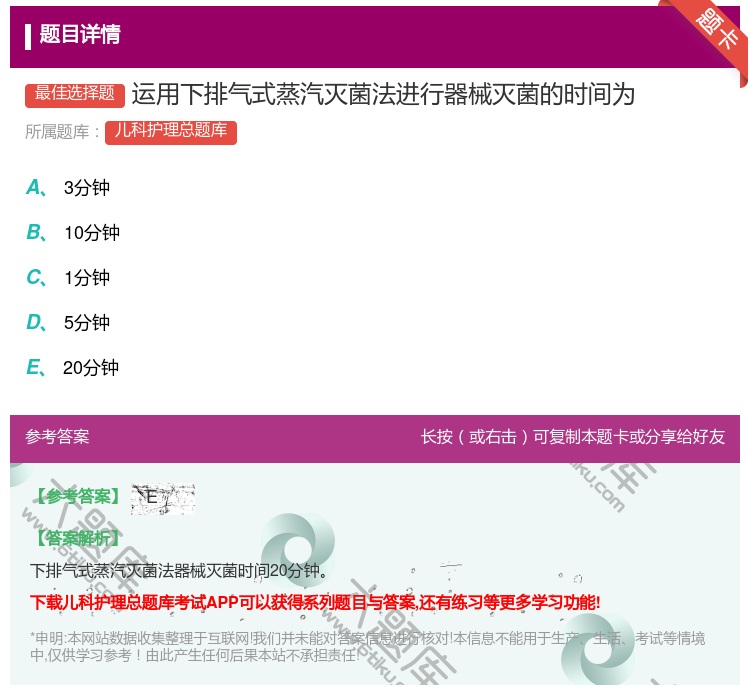The image size is (750, 685).
Task: Select answer option A 3分钟
Action: pos(68,188)
